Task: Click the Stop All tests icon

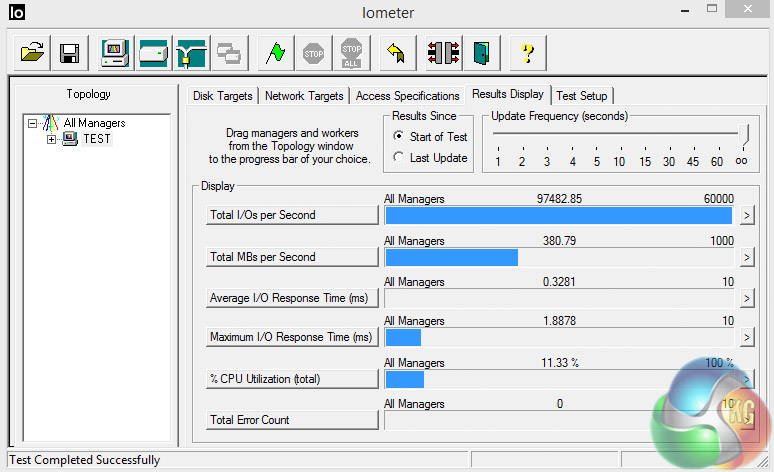Action: [351, 52]
